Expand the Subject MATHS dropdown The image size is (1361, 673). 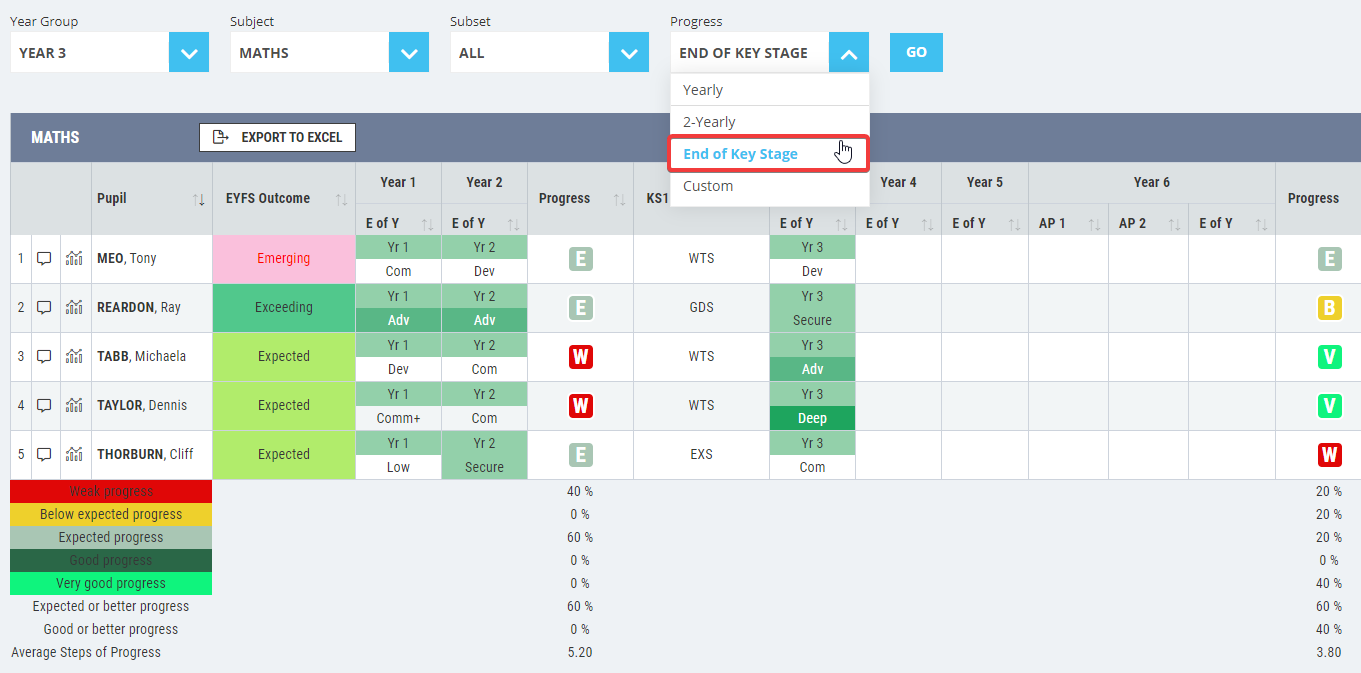(409, 53)
